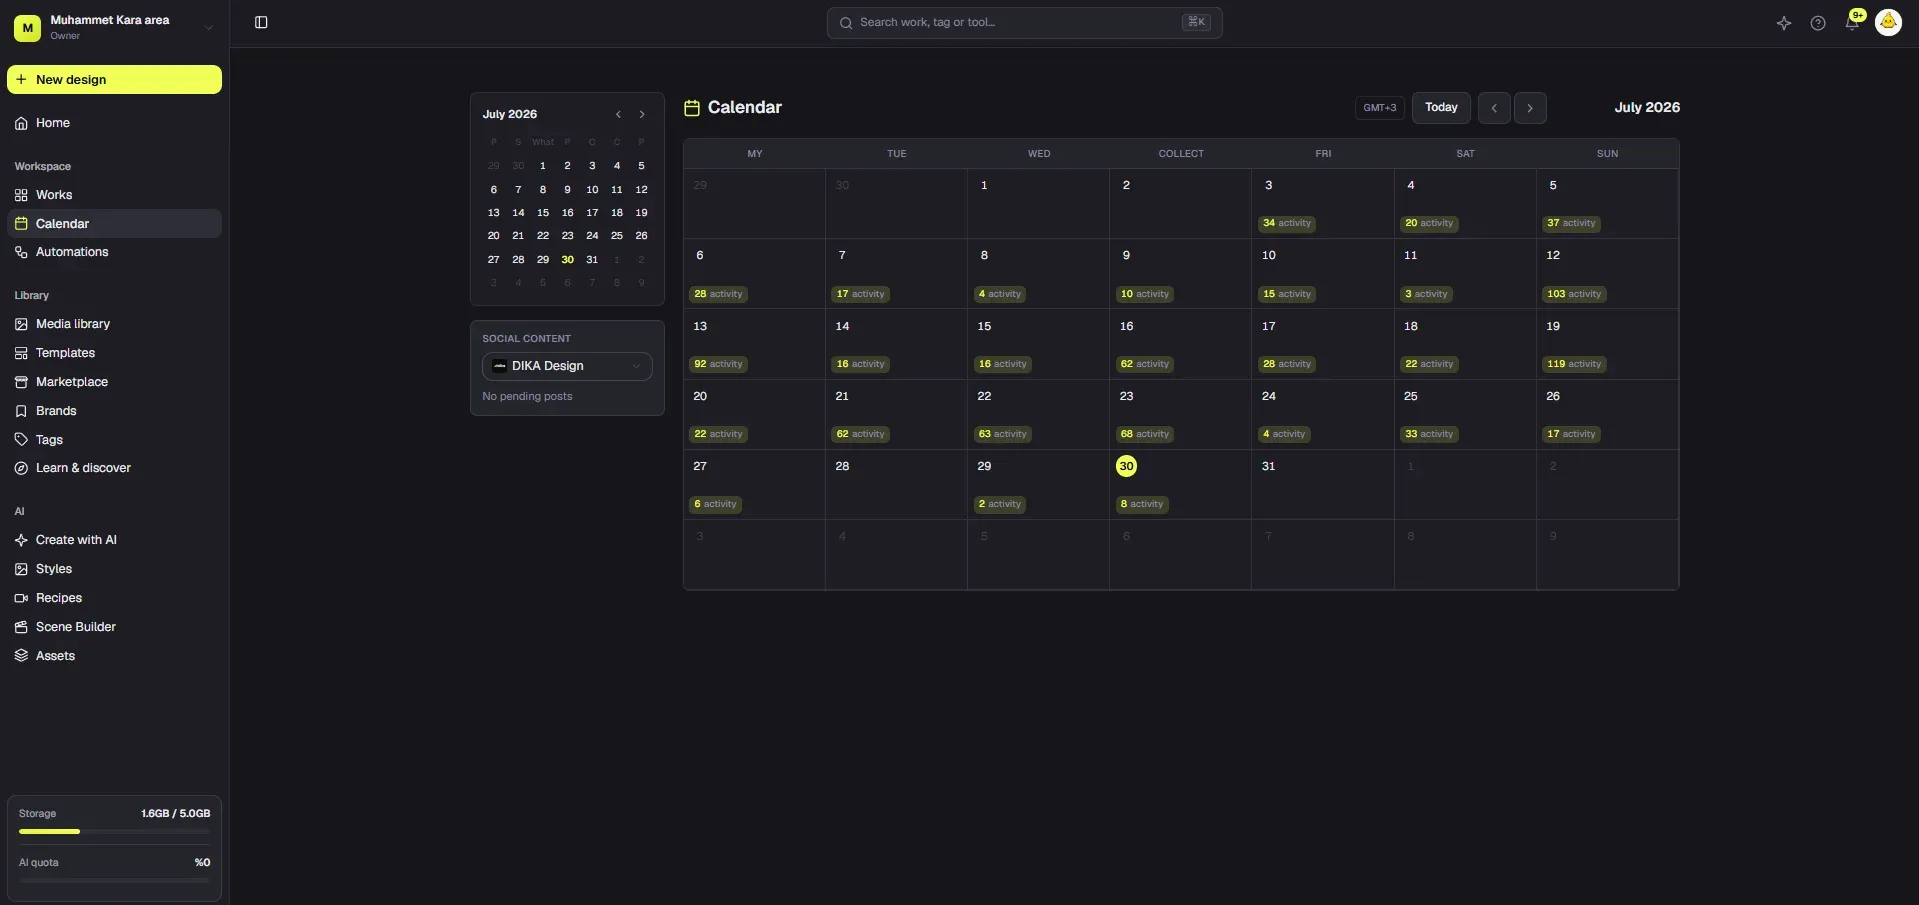Open Calendar in the sidebar

(114, 224)
